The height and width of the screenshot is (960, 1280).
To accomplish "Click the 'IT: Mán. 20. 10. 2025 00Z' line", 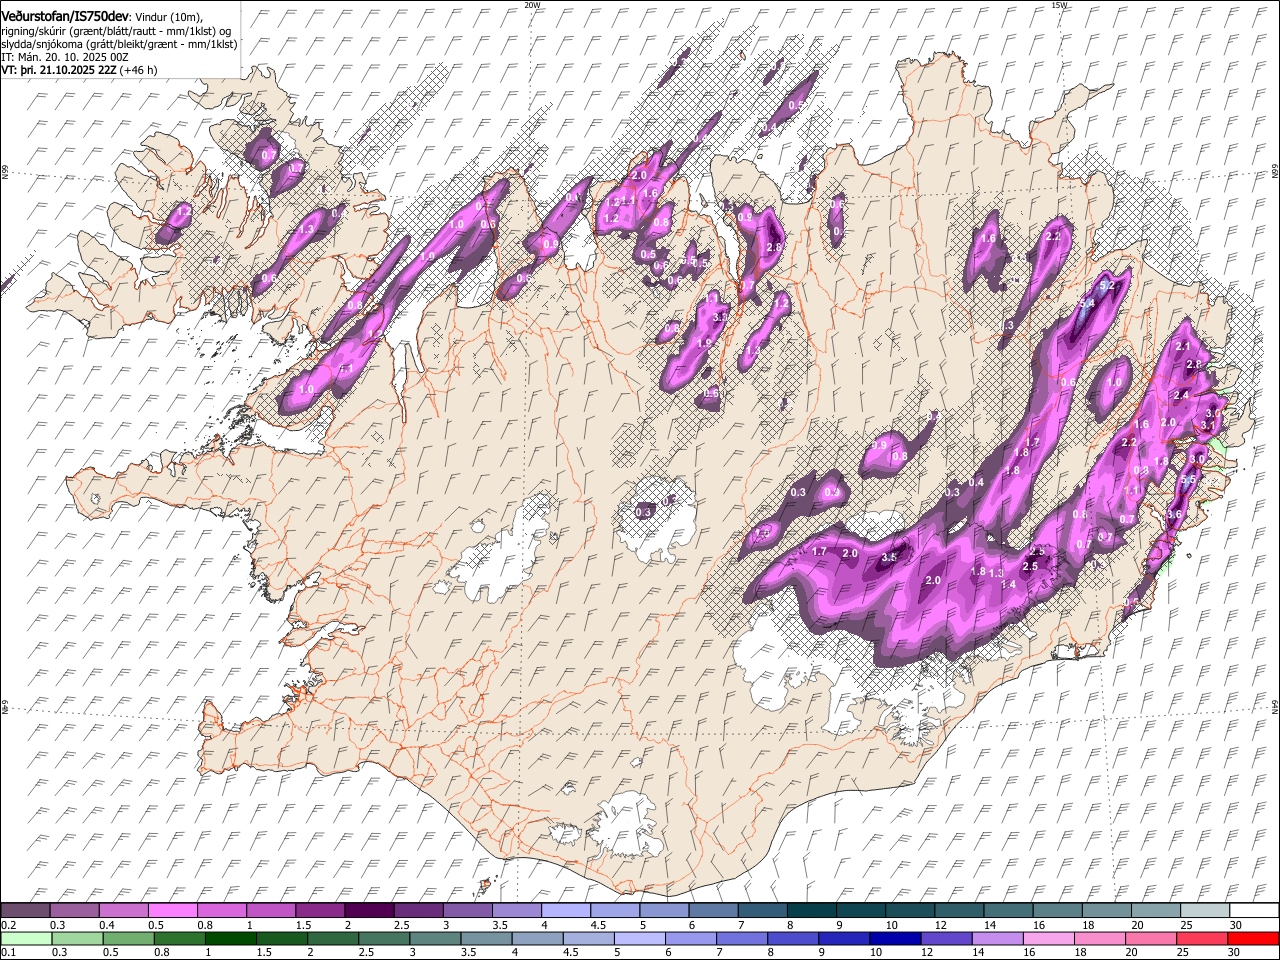I will tap(65, 57).
